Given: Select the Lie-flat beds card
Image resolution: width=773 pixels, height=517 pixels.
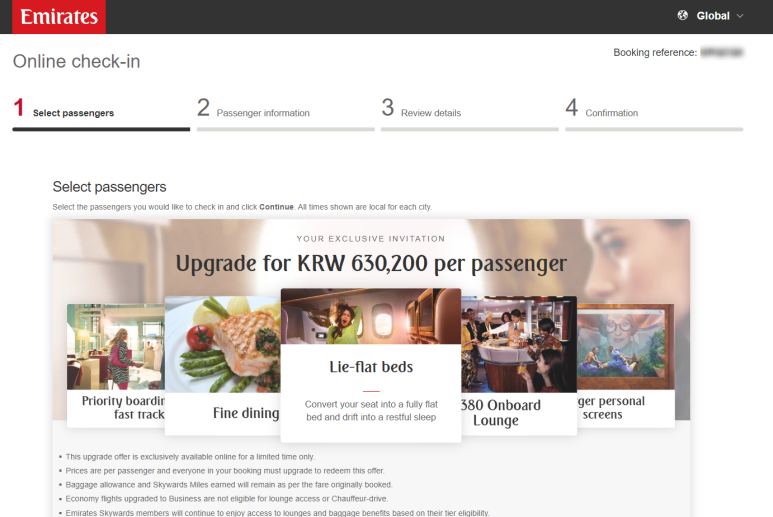Looking at the screenshot, I should tap(371, 365).
